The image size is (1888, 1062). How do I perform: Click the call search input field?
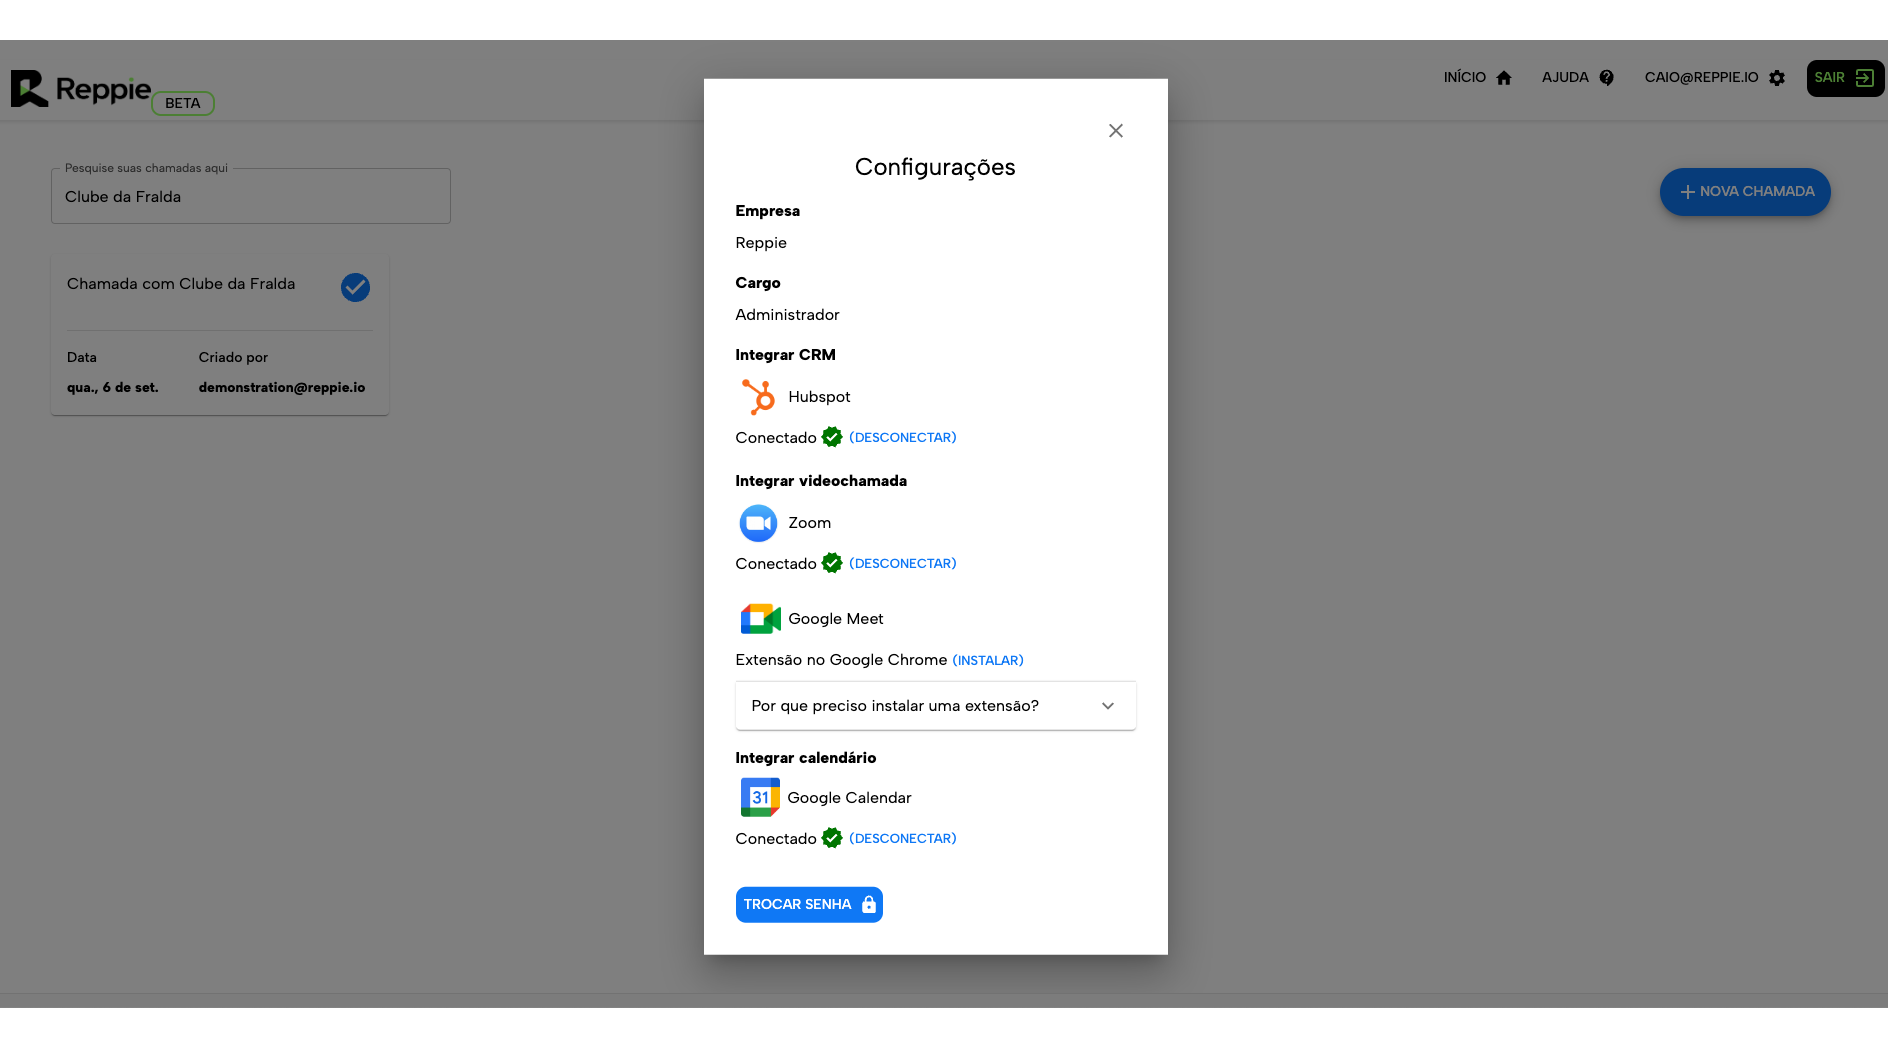(x=250, y=197)
